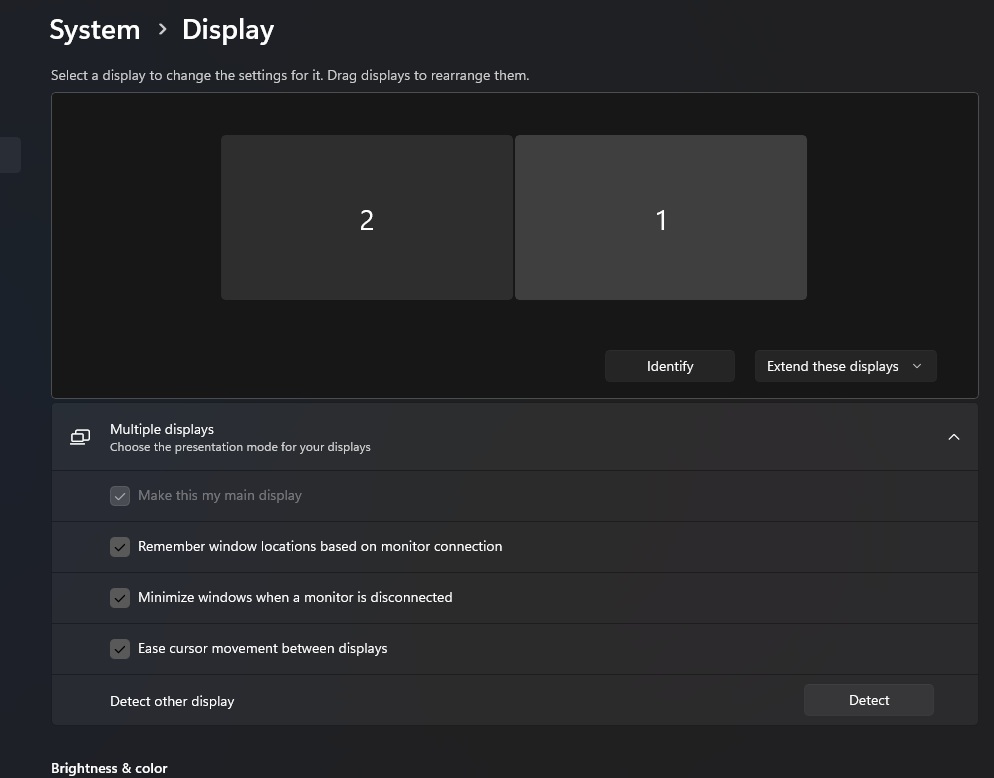994x778 pixels.
Task: Click the Display breadcrumb title
Action: coord(228,30)
